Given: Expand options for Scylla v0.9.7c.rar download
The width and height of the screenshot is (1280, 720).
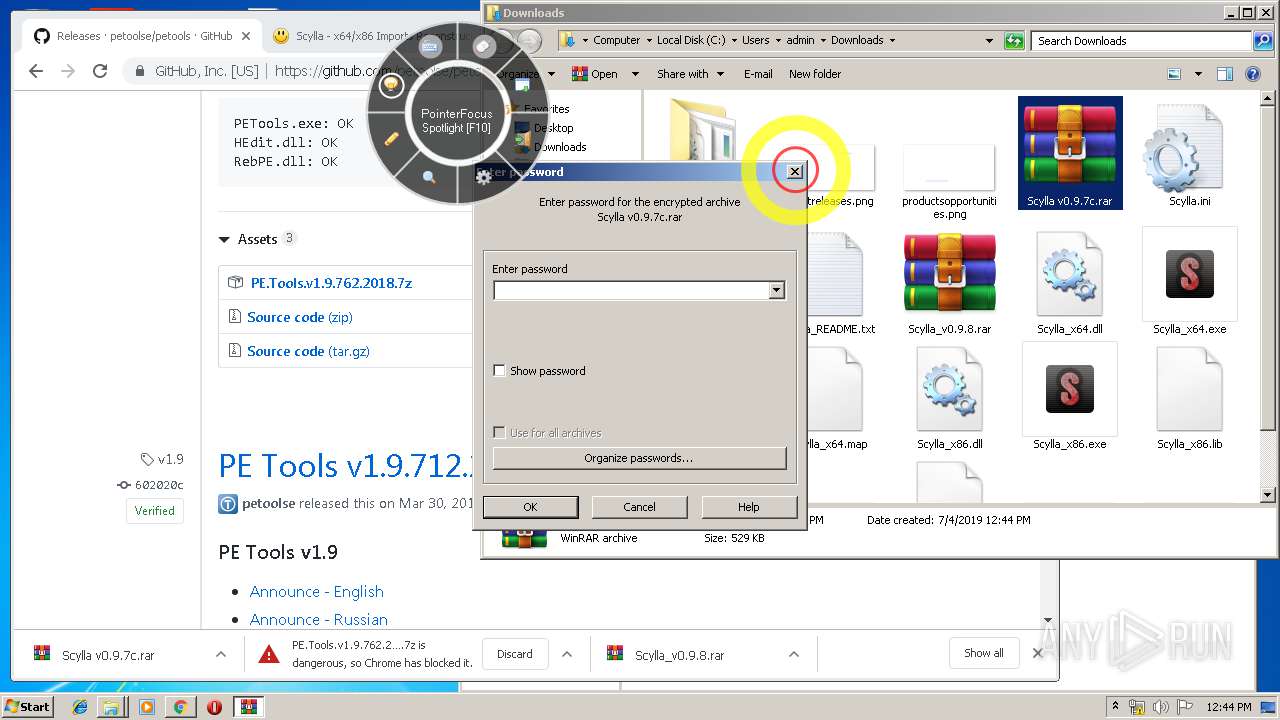Looking at the screenshot, I should coord(221,654).
